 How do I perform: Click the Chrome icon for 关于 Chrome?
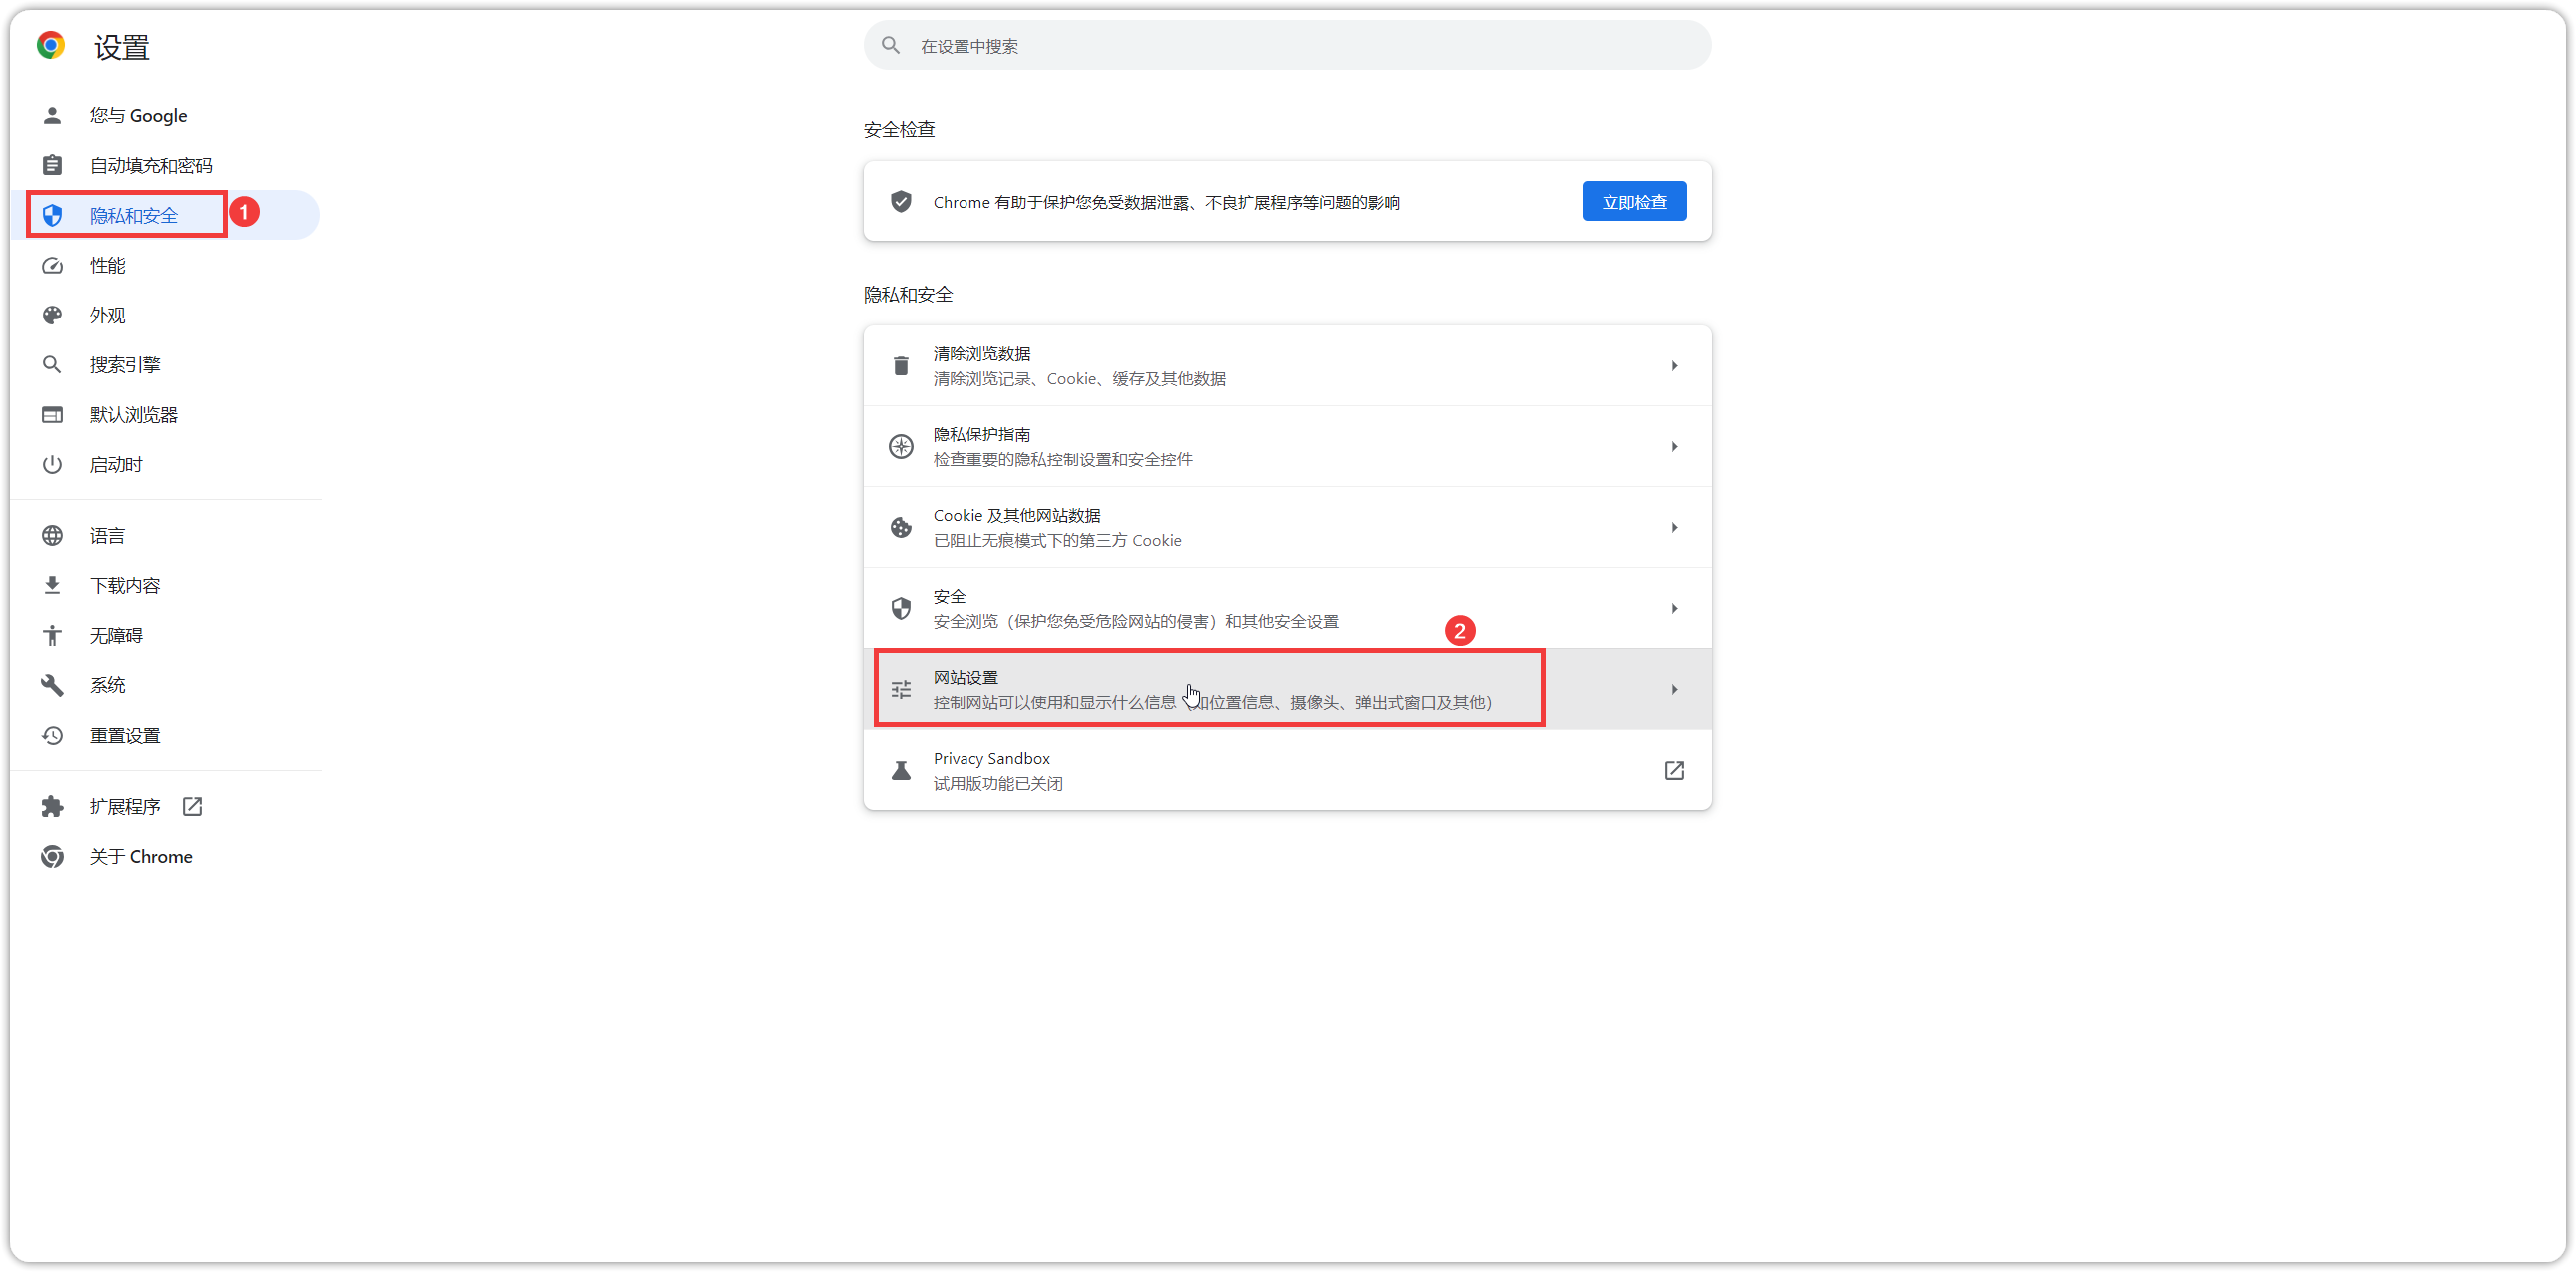click(52, 857)
